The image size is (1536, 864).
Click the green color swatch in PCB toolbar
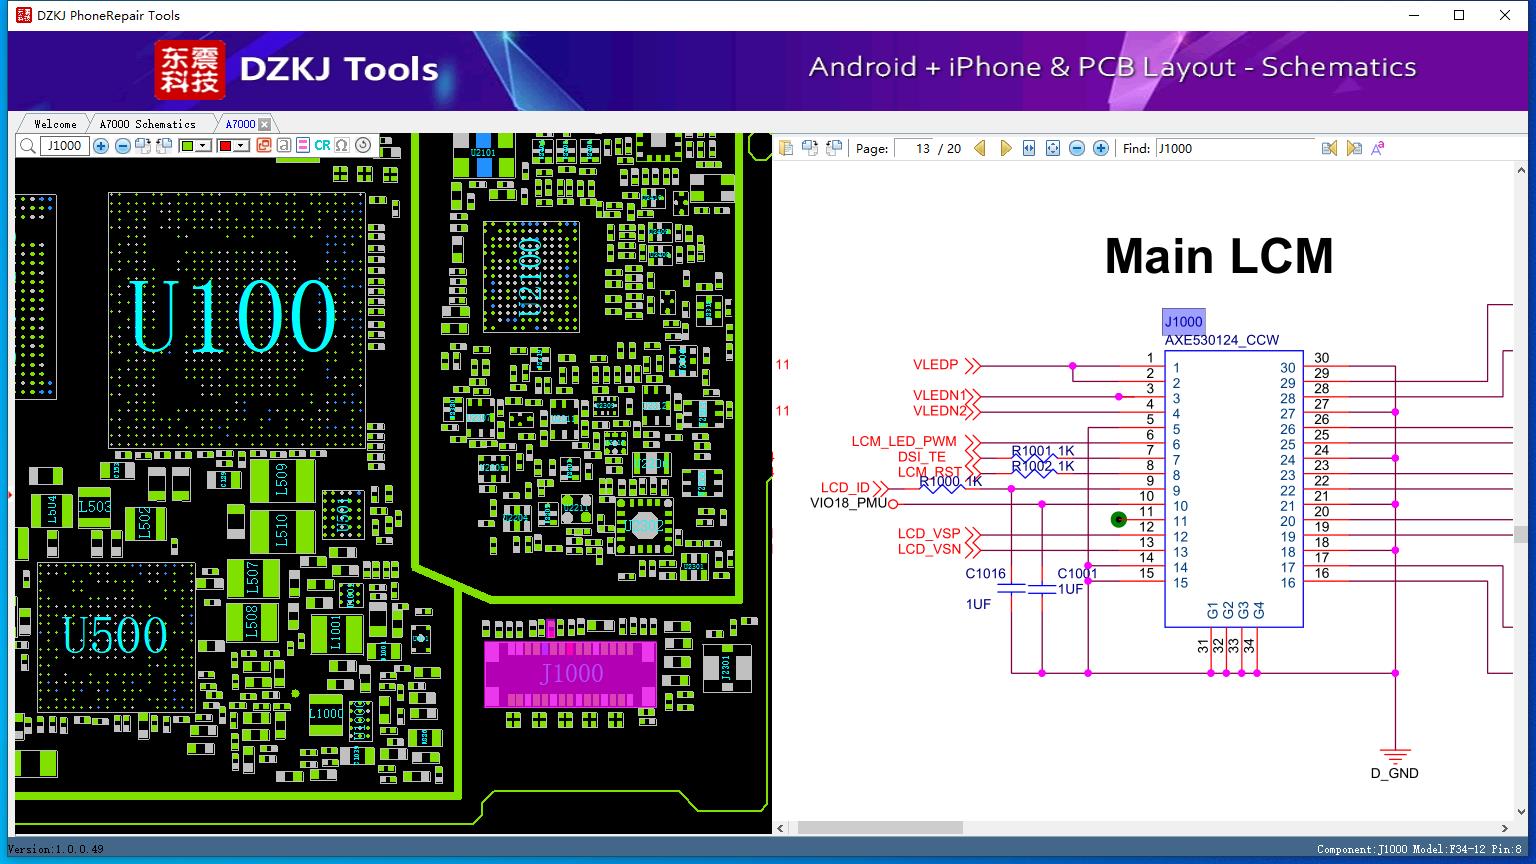[187, 146]
